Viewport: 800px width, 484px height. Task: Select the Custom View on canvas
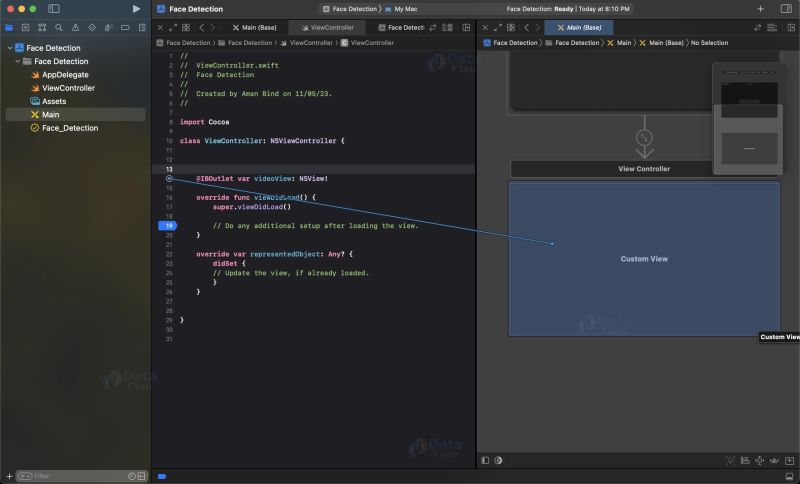click(x=644, y=259)
